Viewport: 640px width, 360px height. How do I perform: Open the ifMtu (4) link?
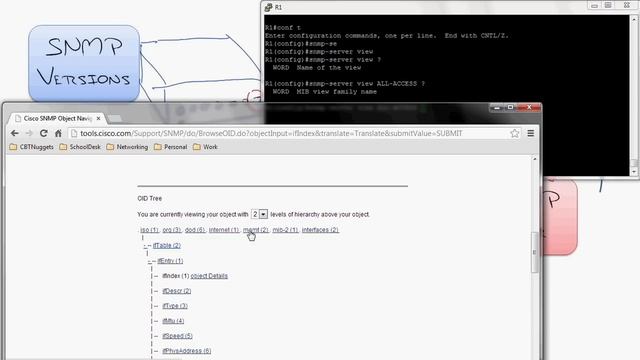173,321
